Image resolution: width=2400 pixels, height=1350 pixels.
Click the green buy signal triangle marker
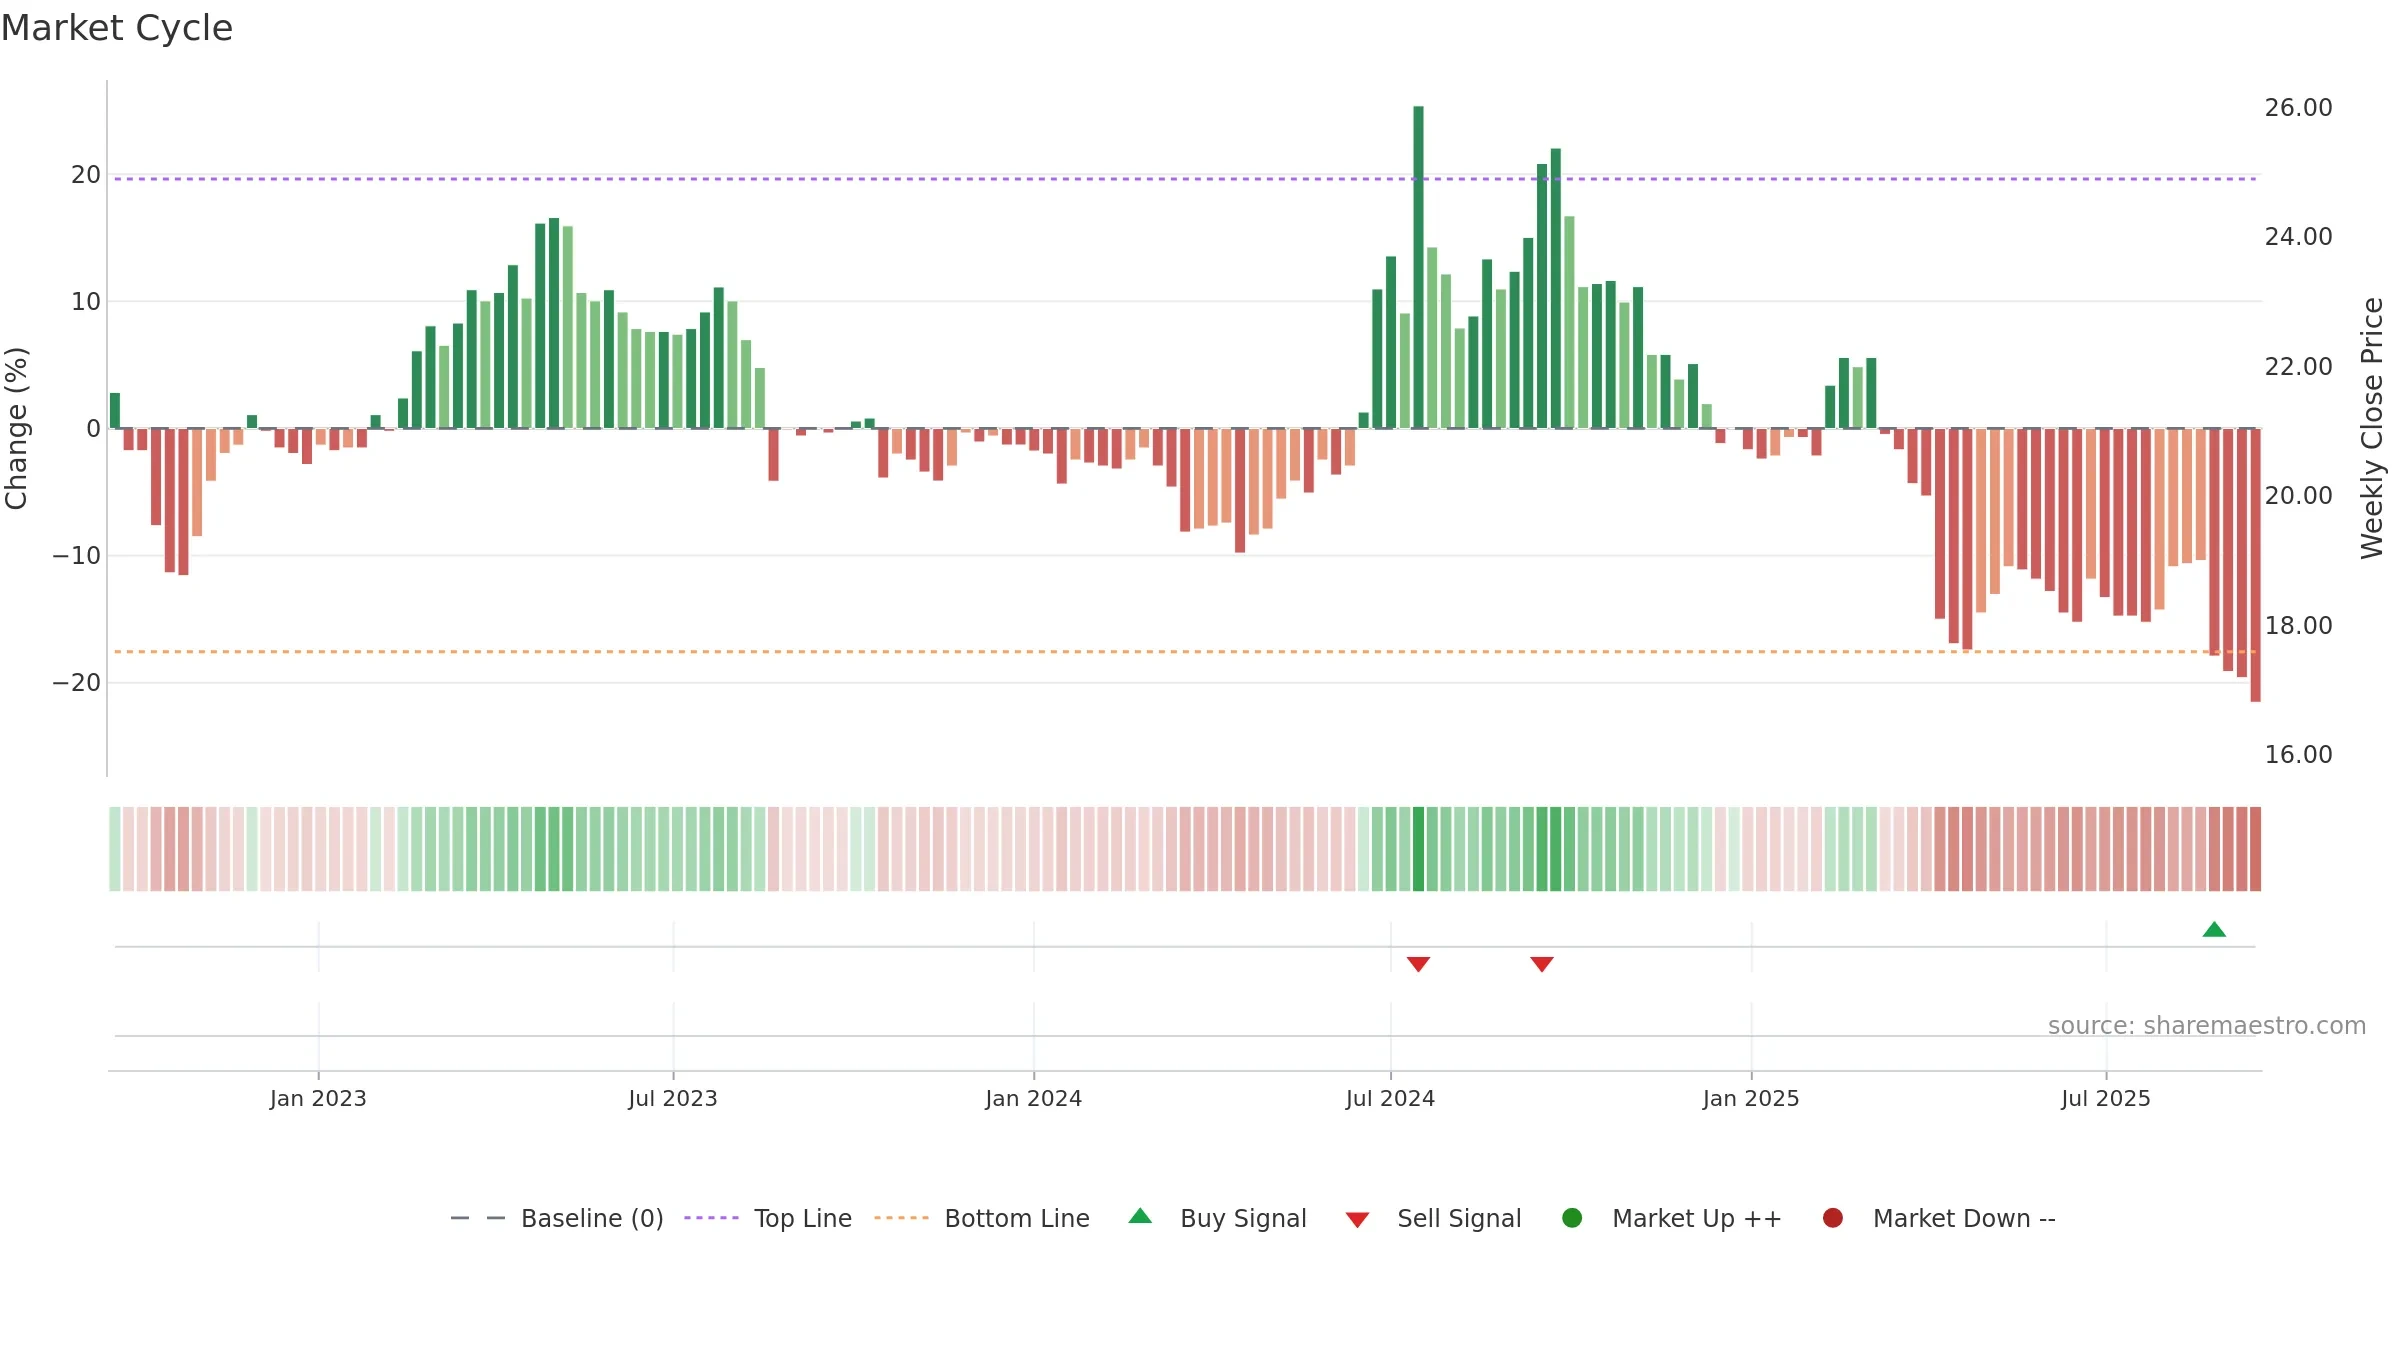pos(2214,929)
